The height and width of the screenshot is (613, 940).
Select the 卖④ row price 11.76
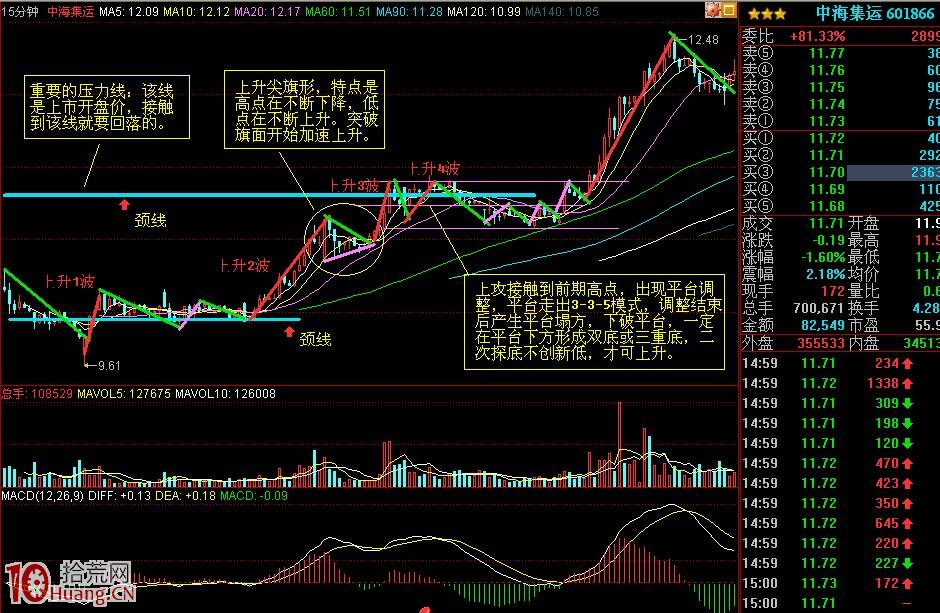click(x=826, y=70)
